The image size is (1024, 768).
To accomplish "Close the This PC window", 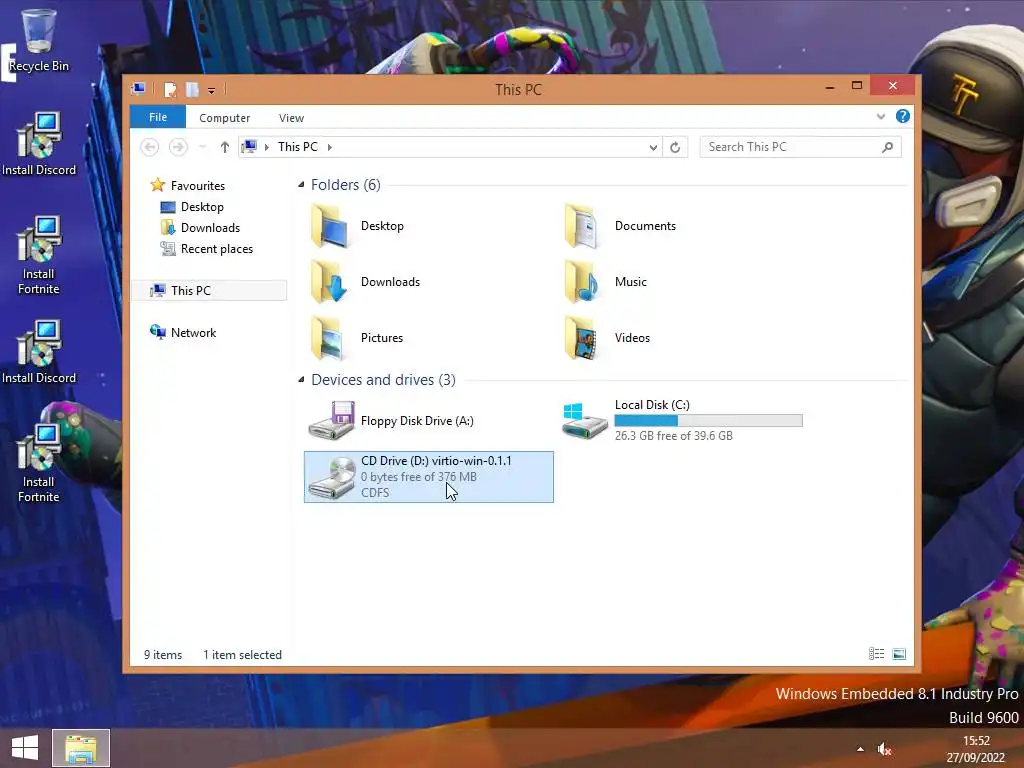I will 893,86.
